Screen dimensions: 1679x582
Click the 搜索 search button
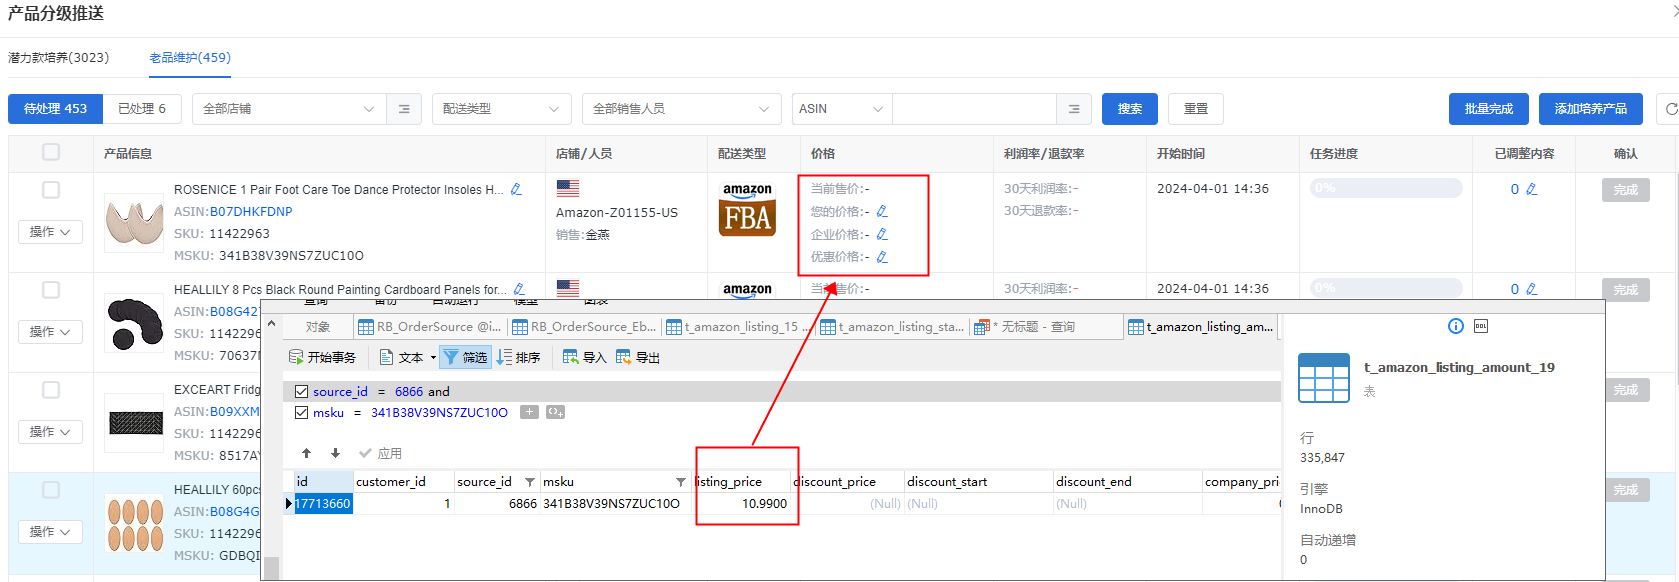[1130, 109]
